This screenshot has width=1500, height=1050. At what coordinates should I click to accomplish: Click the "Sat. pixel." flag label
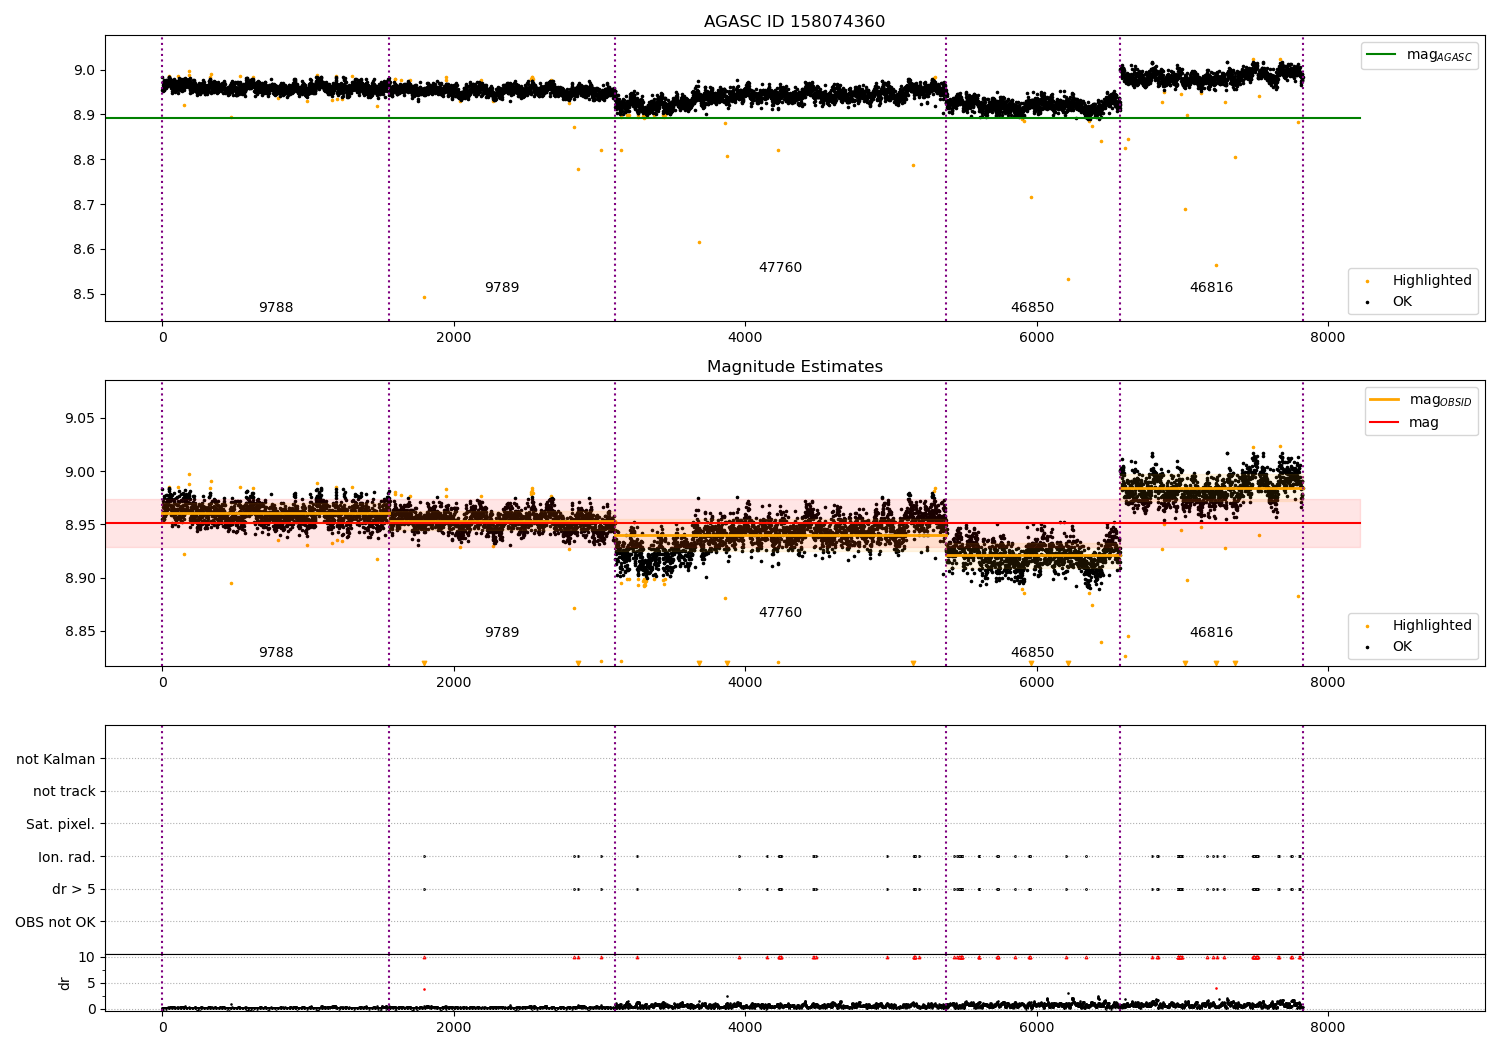pos(60,825)
